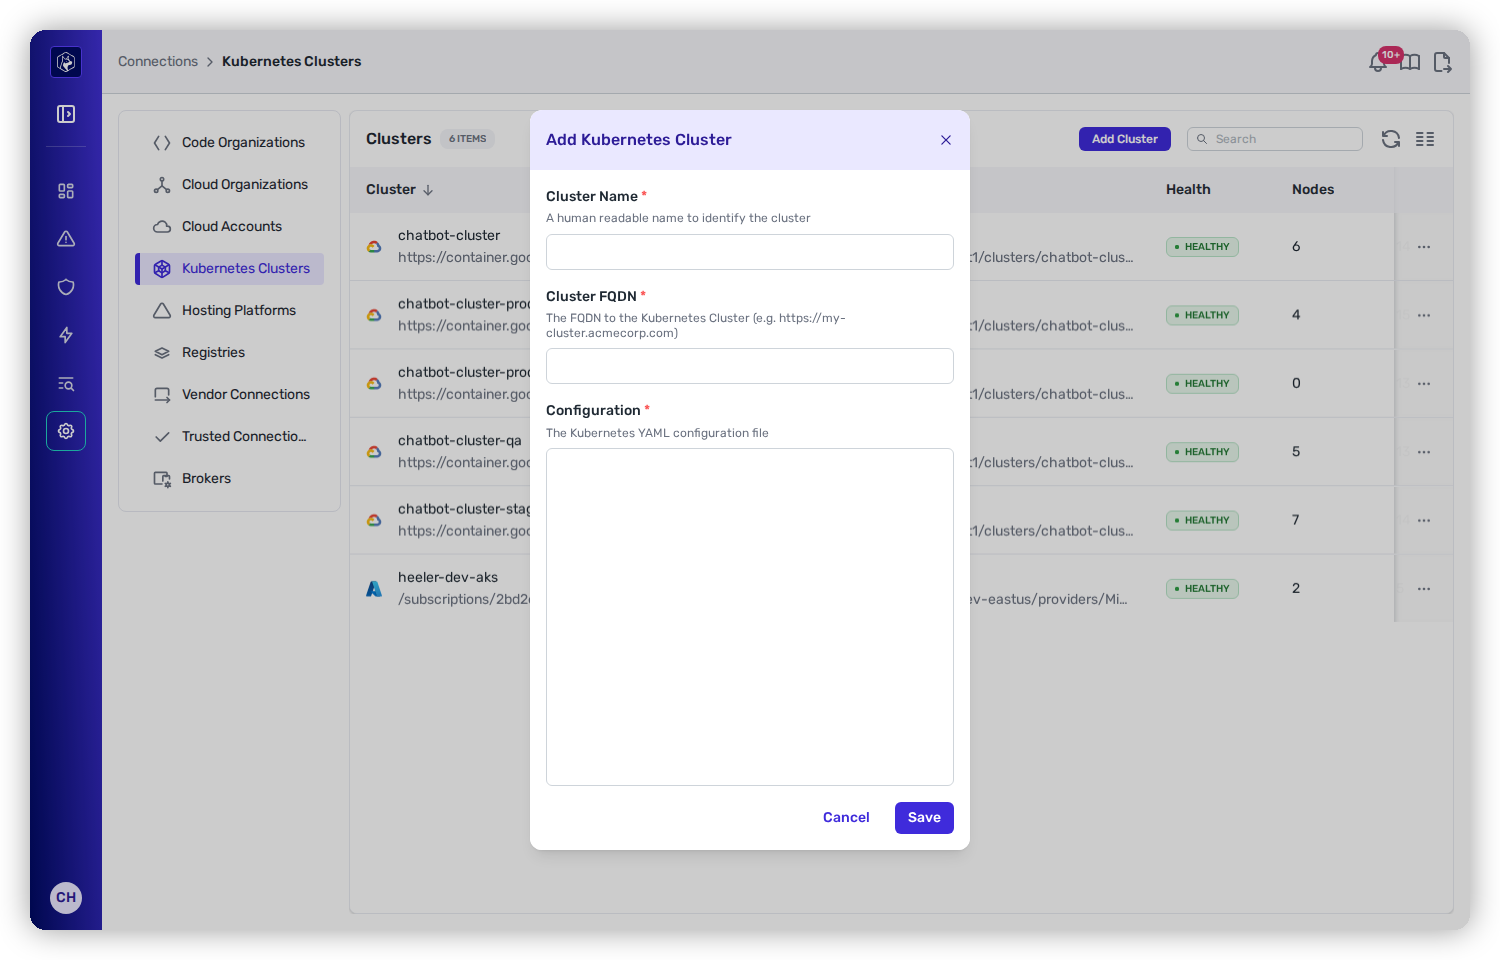Sort by the Cluster column arrow

[x=428, y=190]
